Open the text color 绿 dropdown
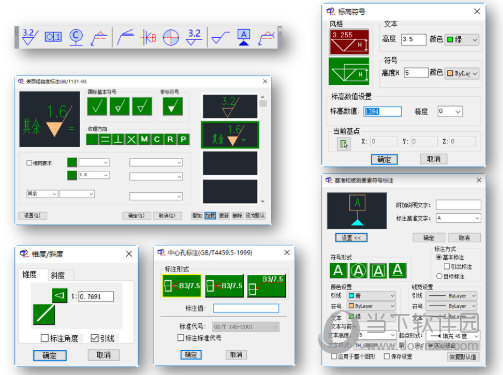This screenshot has height=375, width=503. tap(462, 40)
